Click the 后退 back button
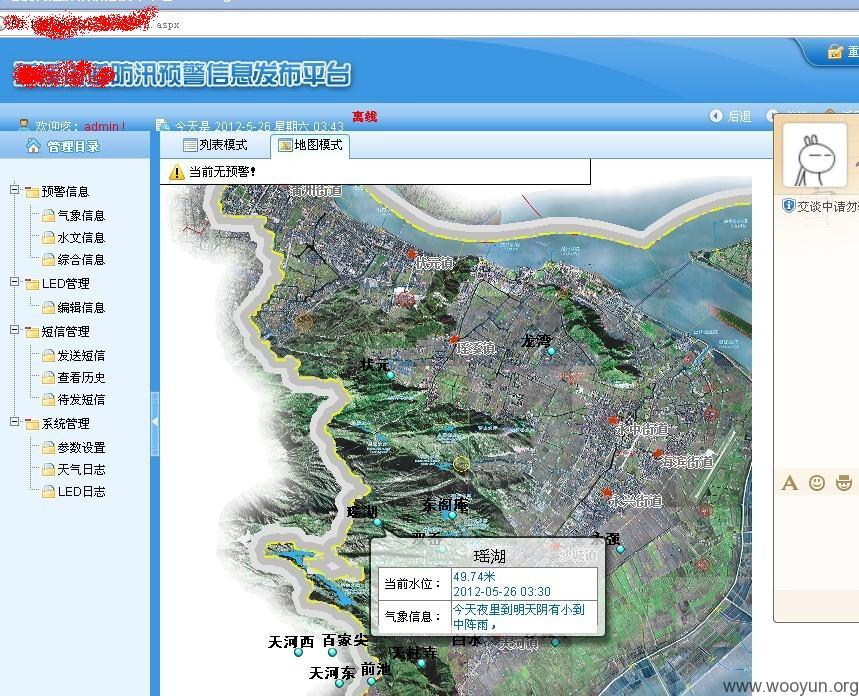Viewport: 859px width, 696px height. click(x=731, y=116)
